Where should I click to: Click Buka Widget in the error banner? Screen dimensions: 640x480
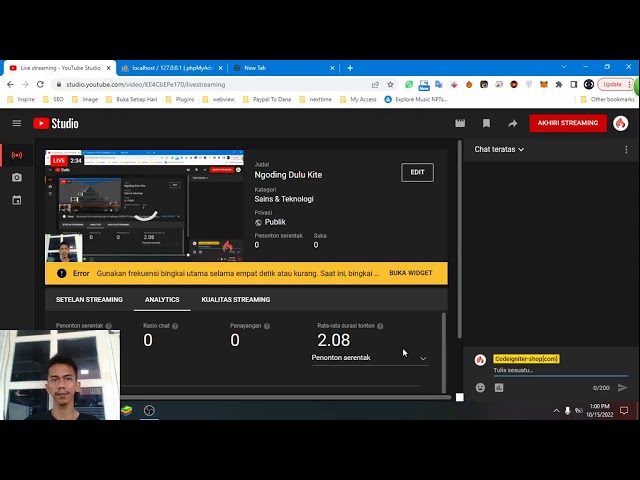[411, 273]
